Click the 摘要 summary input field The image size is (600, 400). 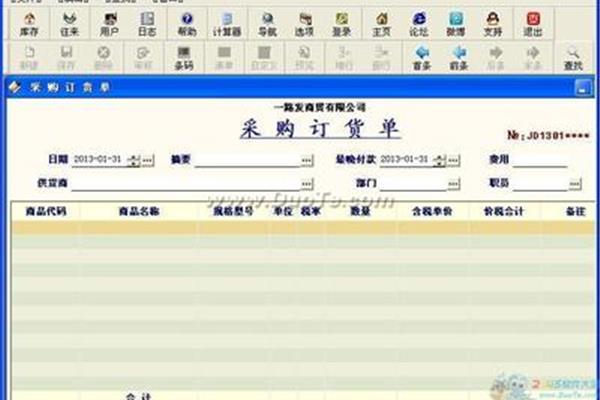coord(247,161)
